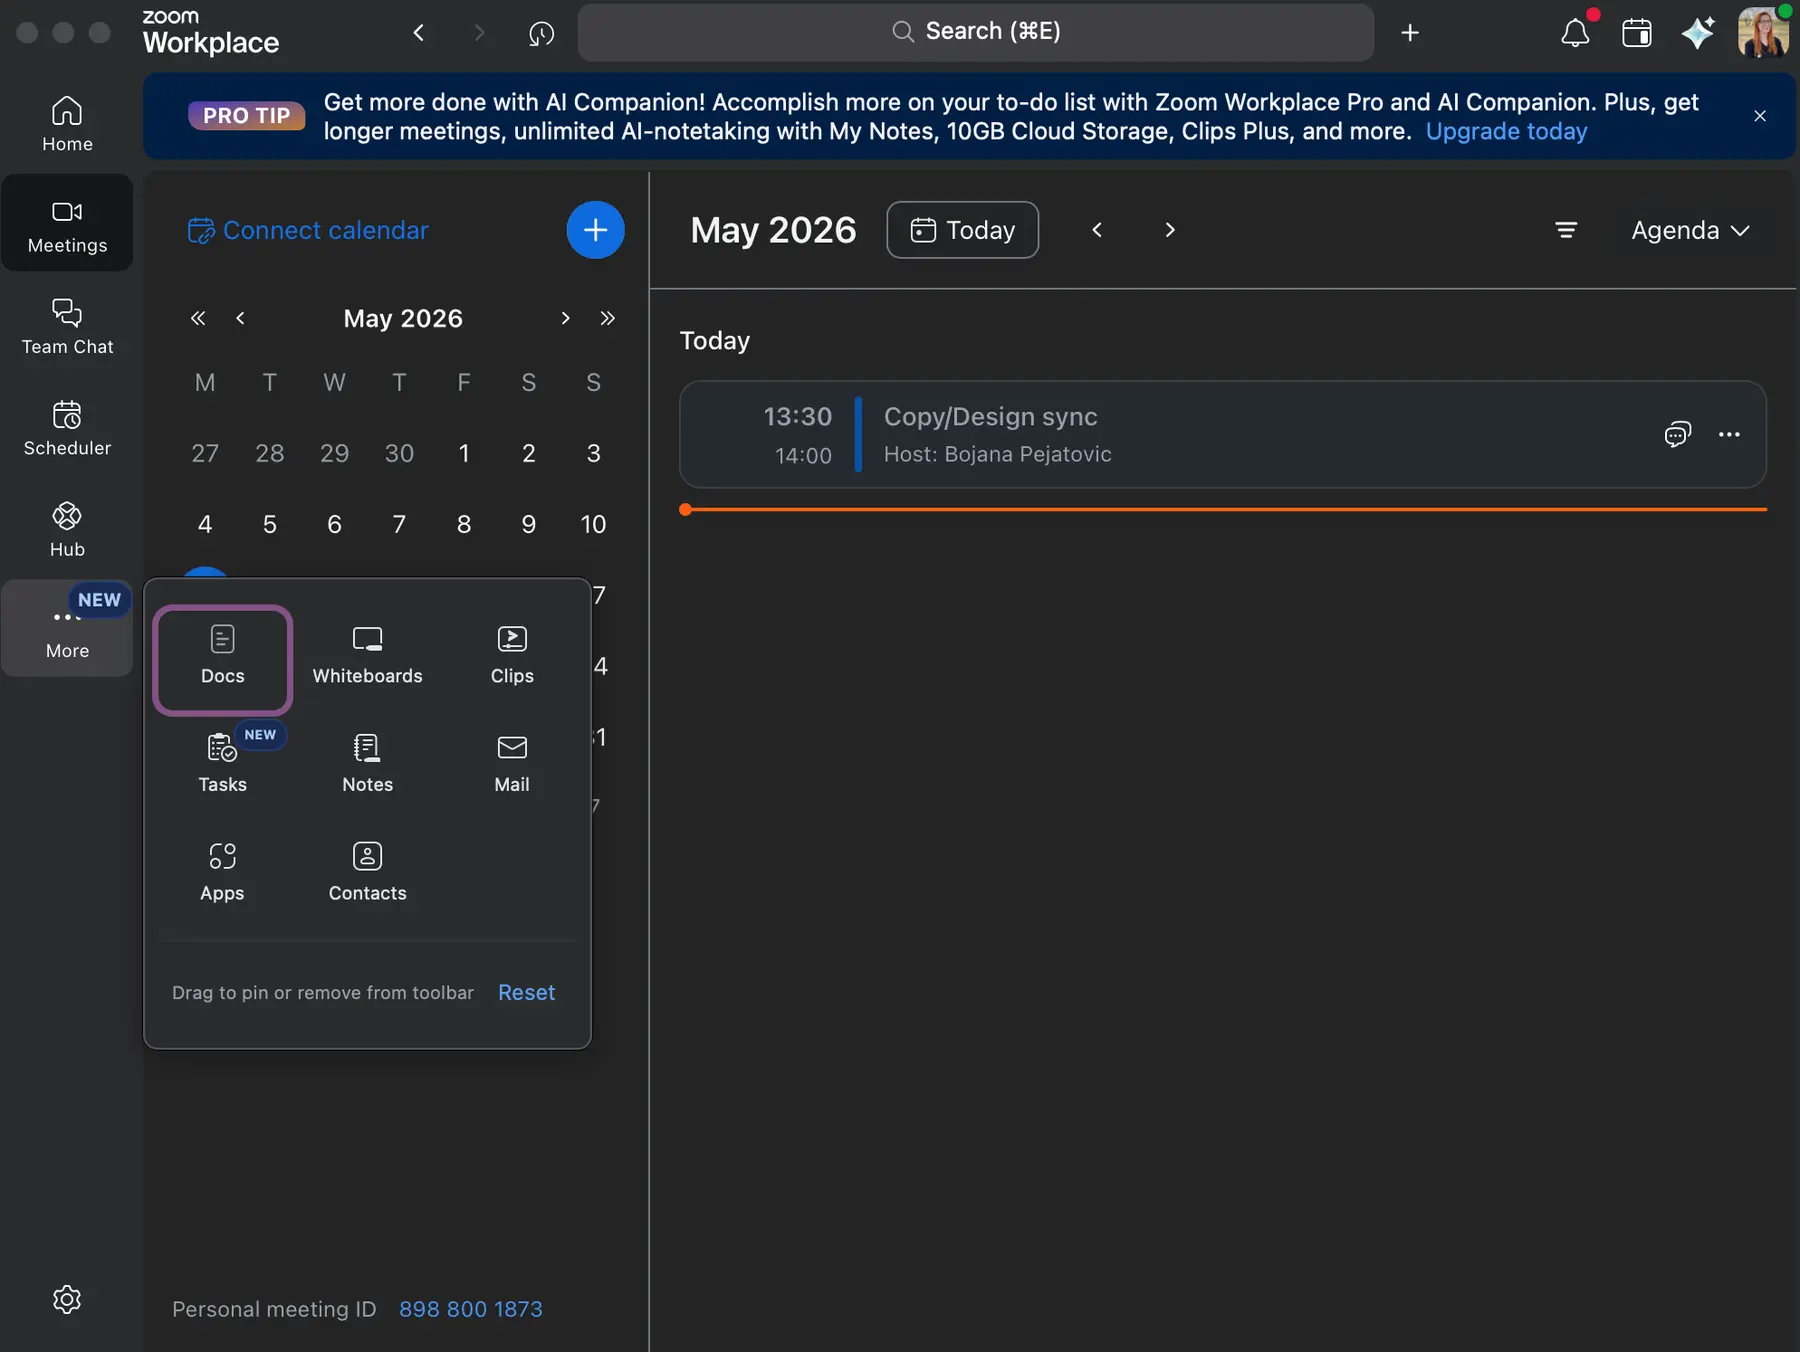Click Reset in the More popup
Viewport: 1800px width, 1352px height.
tap(526, 992)
